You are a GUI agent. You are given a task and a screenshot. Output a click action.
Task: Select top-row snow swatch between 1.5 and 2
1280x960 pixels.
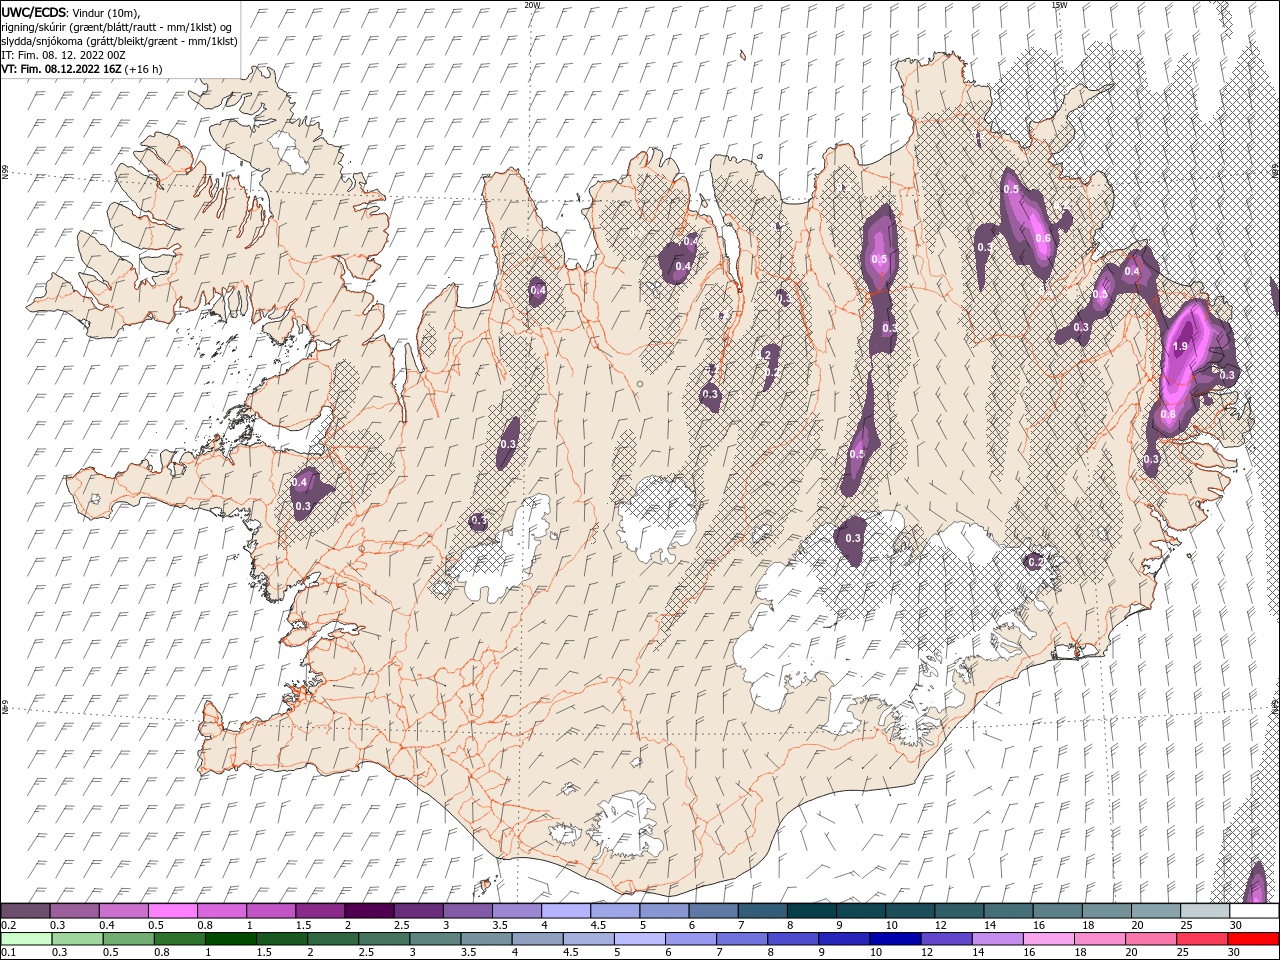pos(320,911)
